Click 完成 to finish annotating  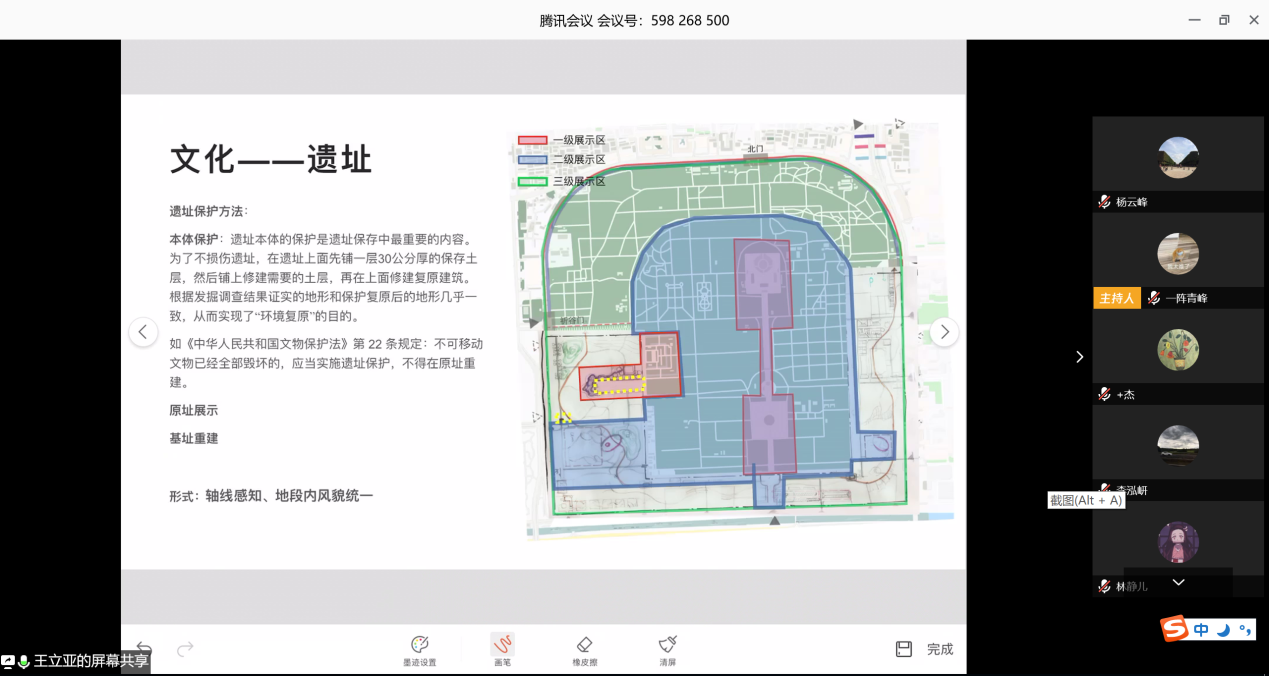(x=939, y=649)
